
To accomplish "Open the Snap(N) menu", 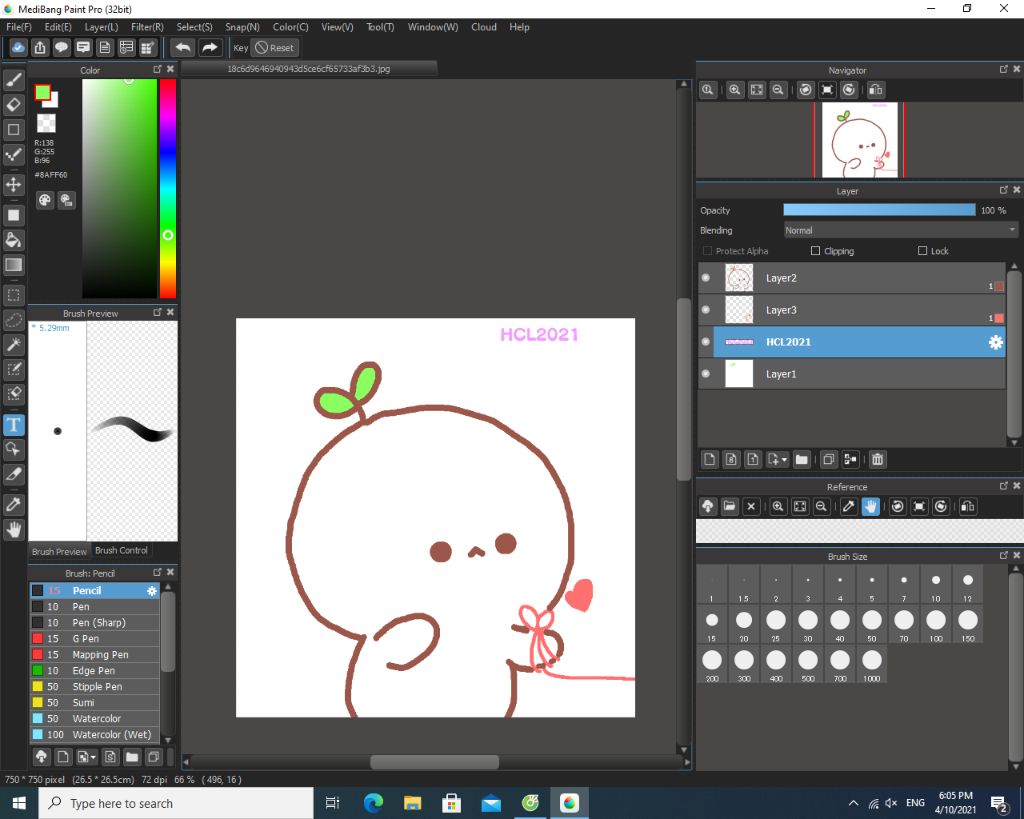I will point(242,27).
